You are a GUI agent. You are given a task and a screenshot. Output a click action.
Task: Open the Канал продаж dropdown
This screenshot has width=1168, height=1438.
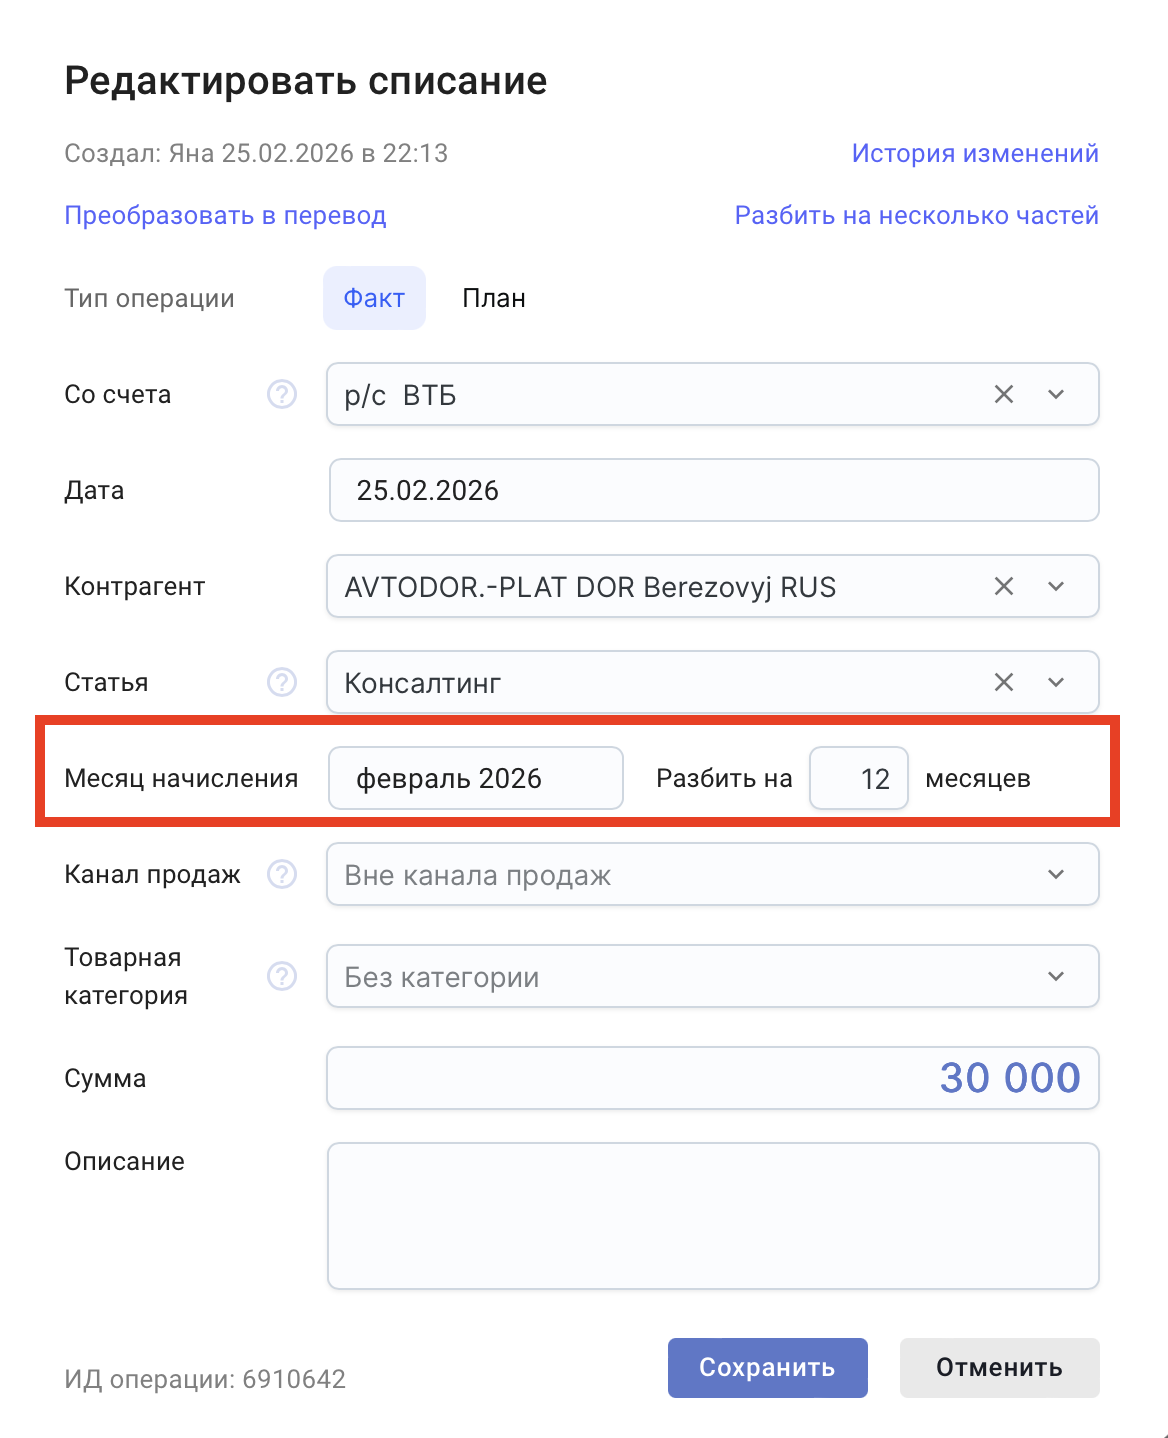1056,875
